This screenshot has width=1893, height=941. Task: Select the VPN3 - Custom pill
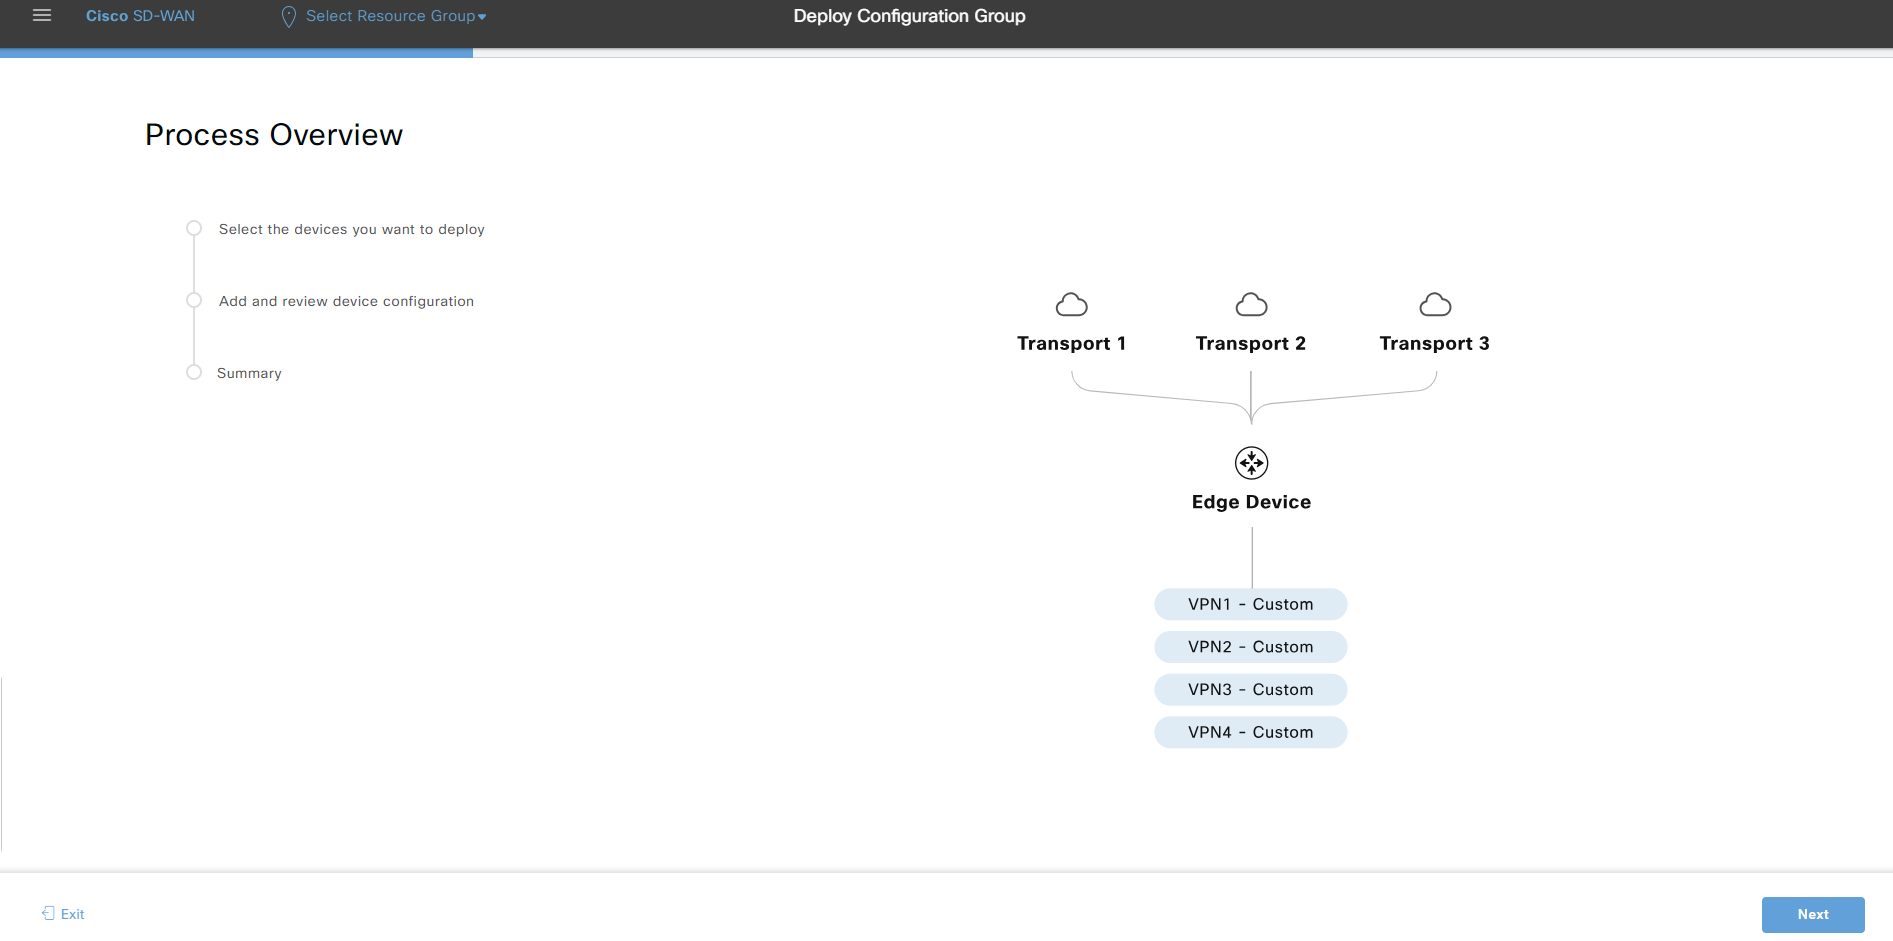(1251, 690)
